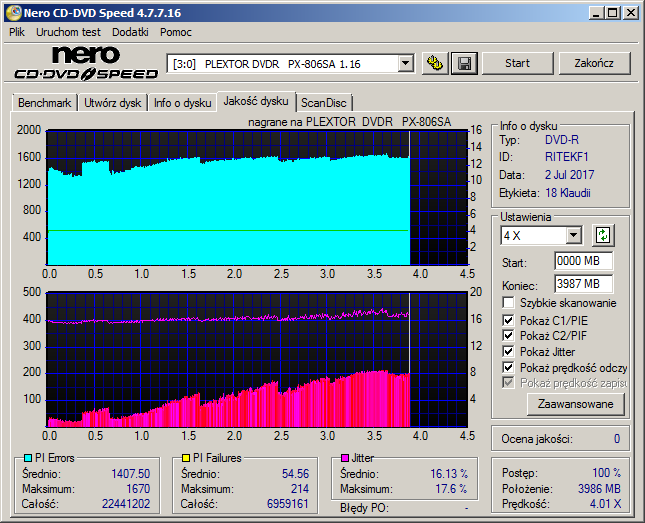The width and height of the screenshot is (645, 523).
Task: Maximize the Nero CD-DVD Speed window
Action: [613, 13]
